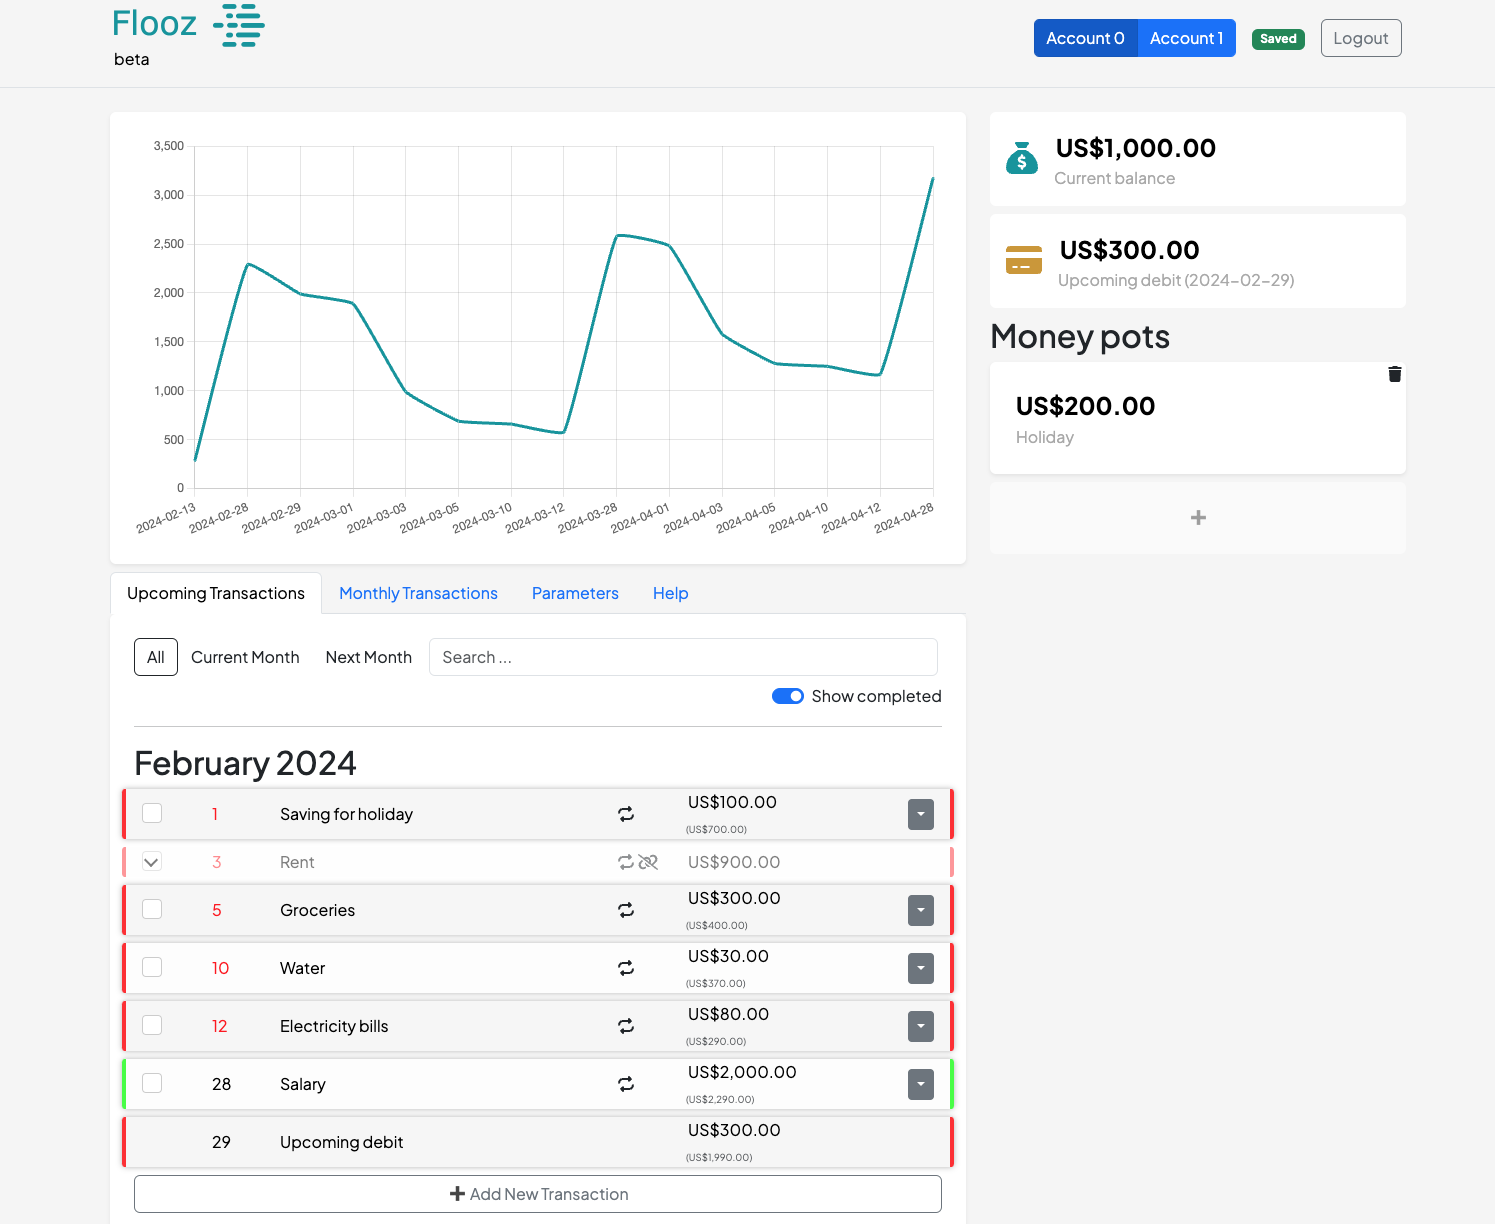
Task: Click the broken link icon on Rent row
Action: pyautogui.click(x=648, y=862)
